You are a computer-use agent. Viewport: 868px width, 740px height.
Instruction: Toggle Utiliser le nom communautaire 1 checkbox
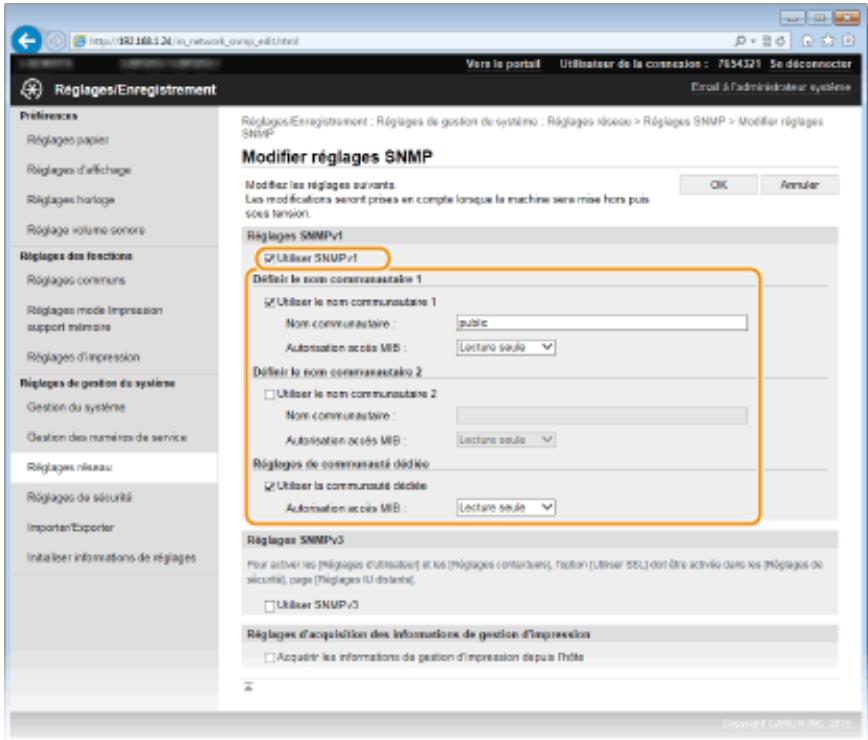tap(269, 302)
